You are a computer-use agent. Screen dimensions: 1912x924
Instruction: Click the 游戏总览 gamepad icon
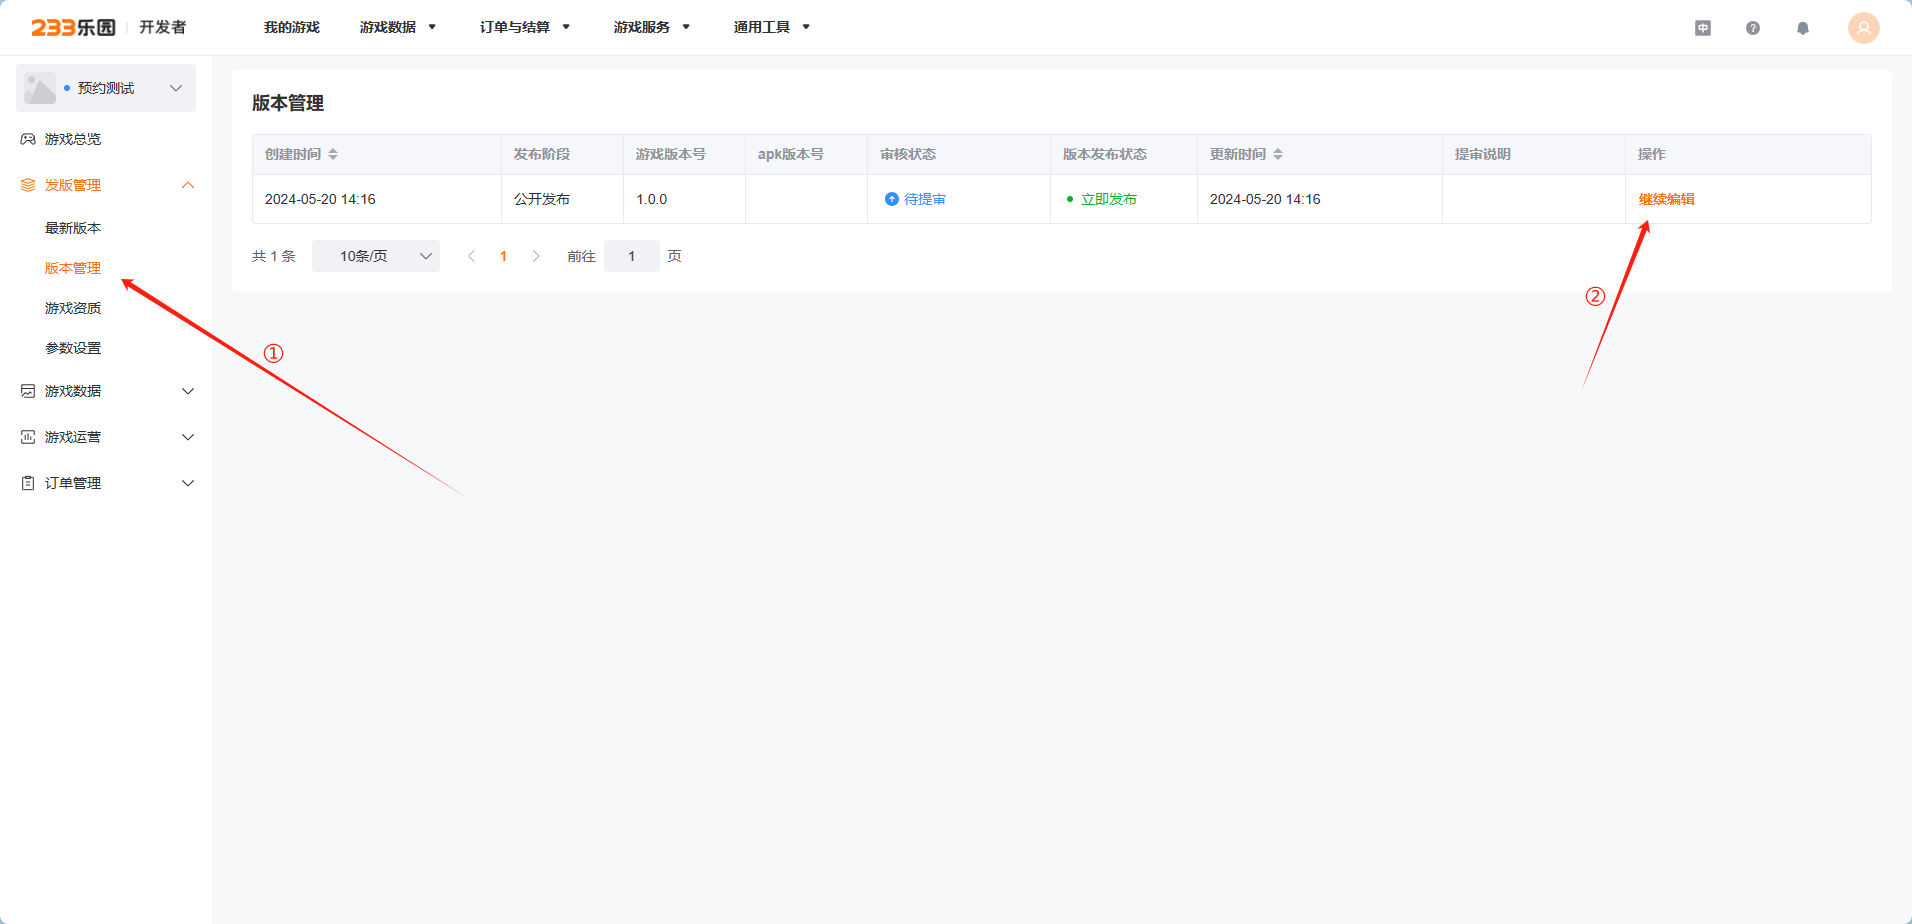(x=28, y=139)
